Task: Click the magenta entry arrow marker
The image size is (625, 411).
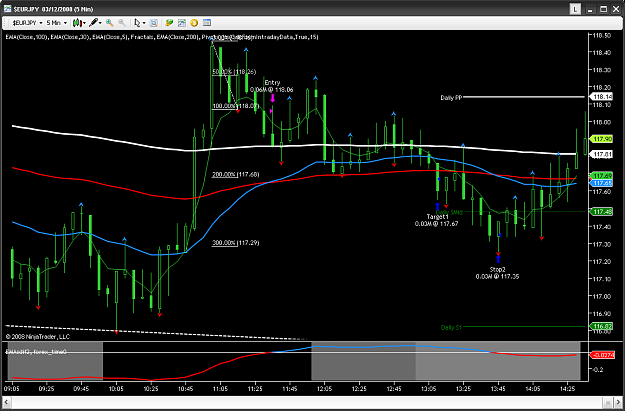Action: click(x=273, y=98)
